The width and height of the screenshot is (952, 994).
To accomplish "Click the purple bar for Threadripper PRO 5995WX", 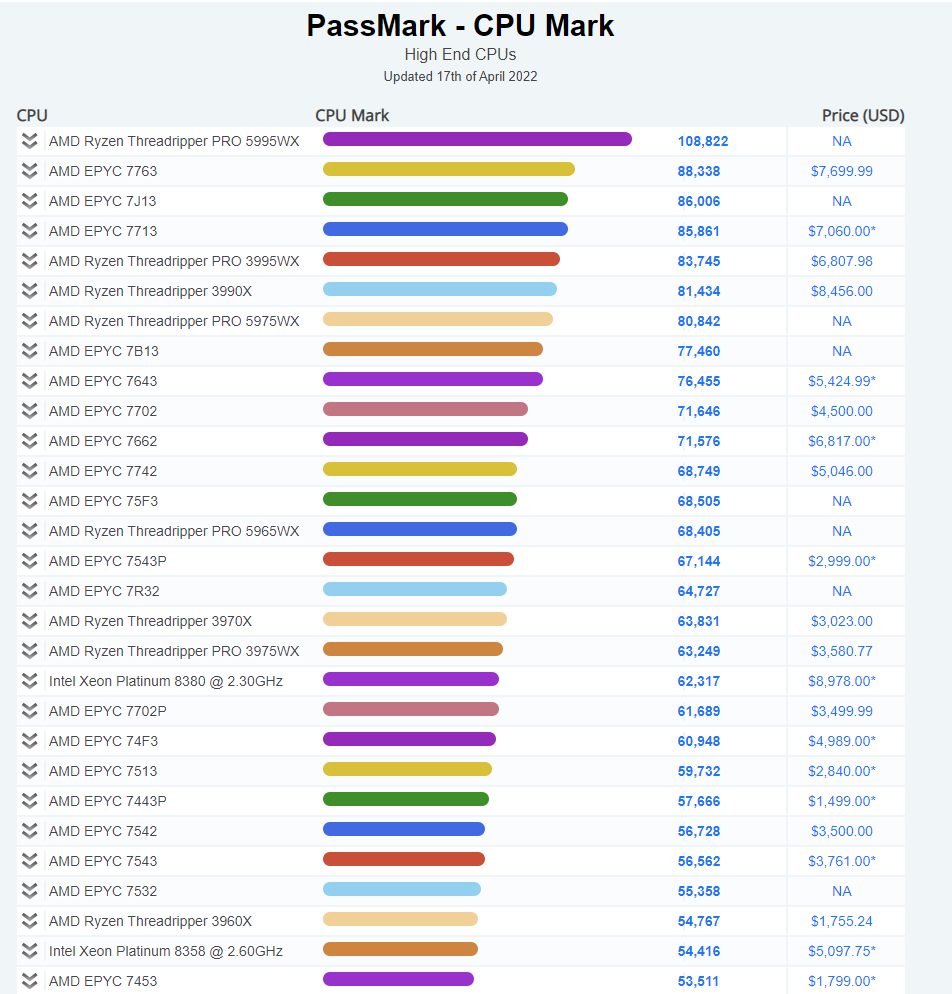I will [x=477, y=139].
